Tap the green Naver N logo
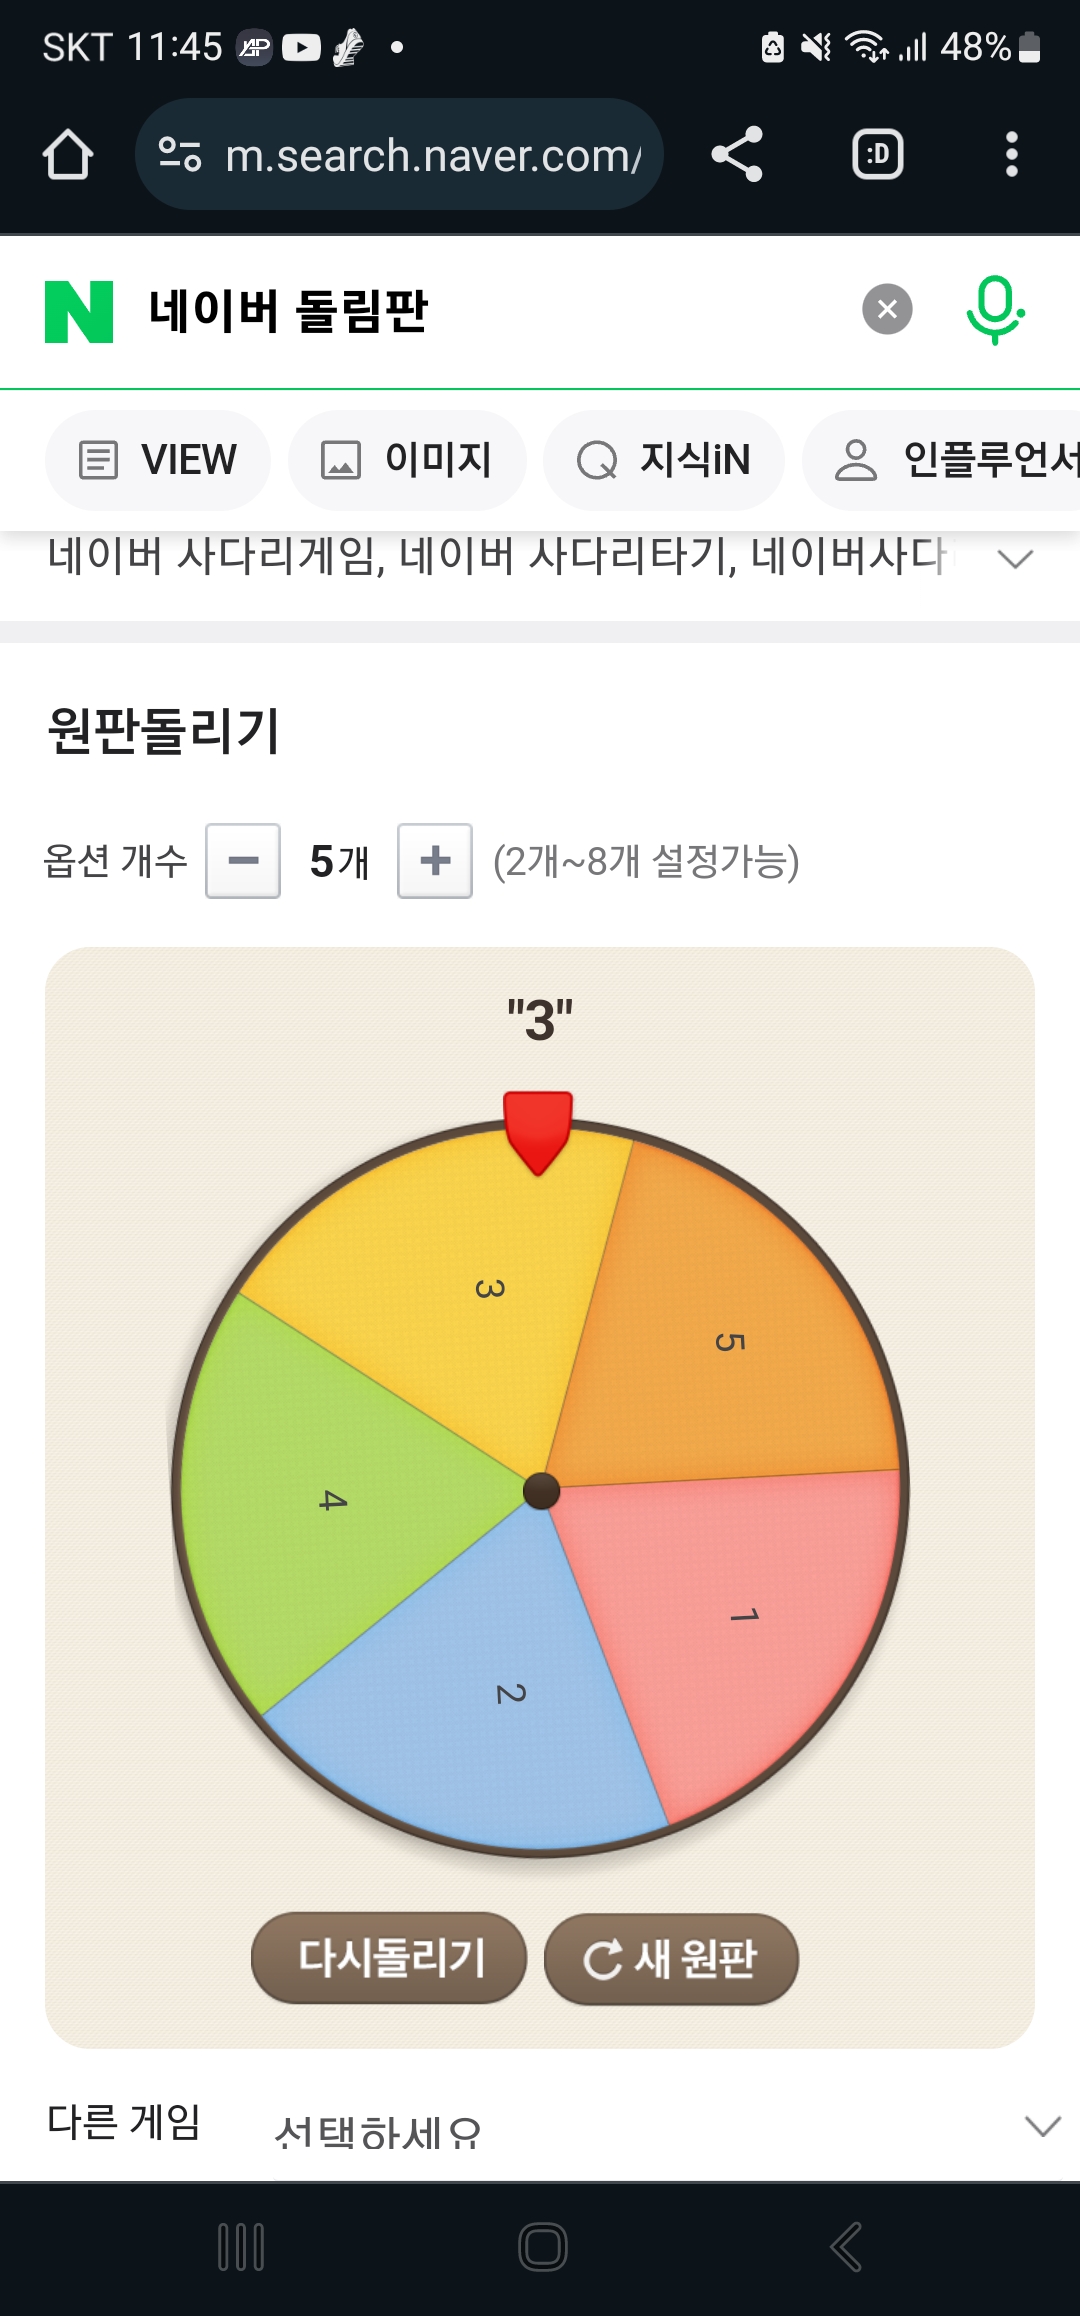The width and height of the screenshot is (1080, 2316). coord(79,311)
